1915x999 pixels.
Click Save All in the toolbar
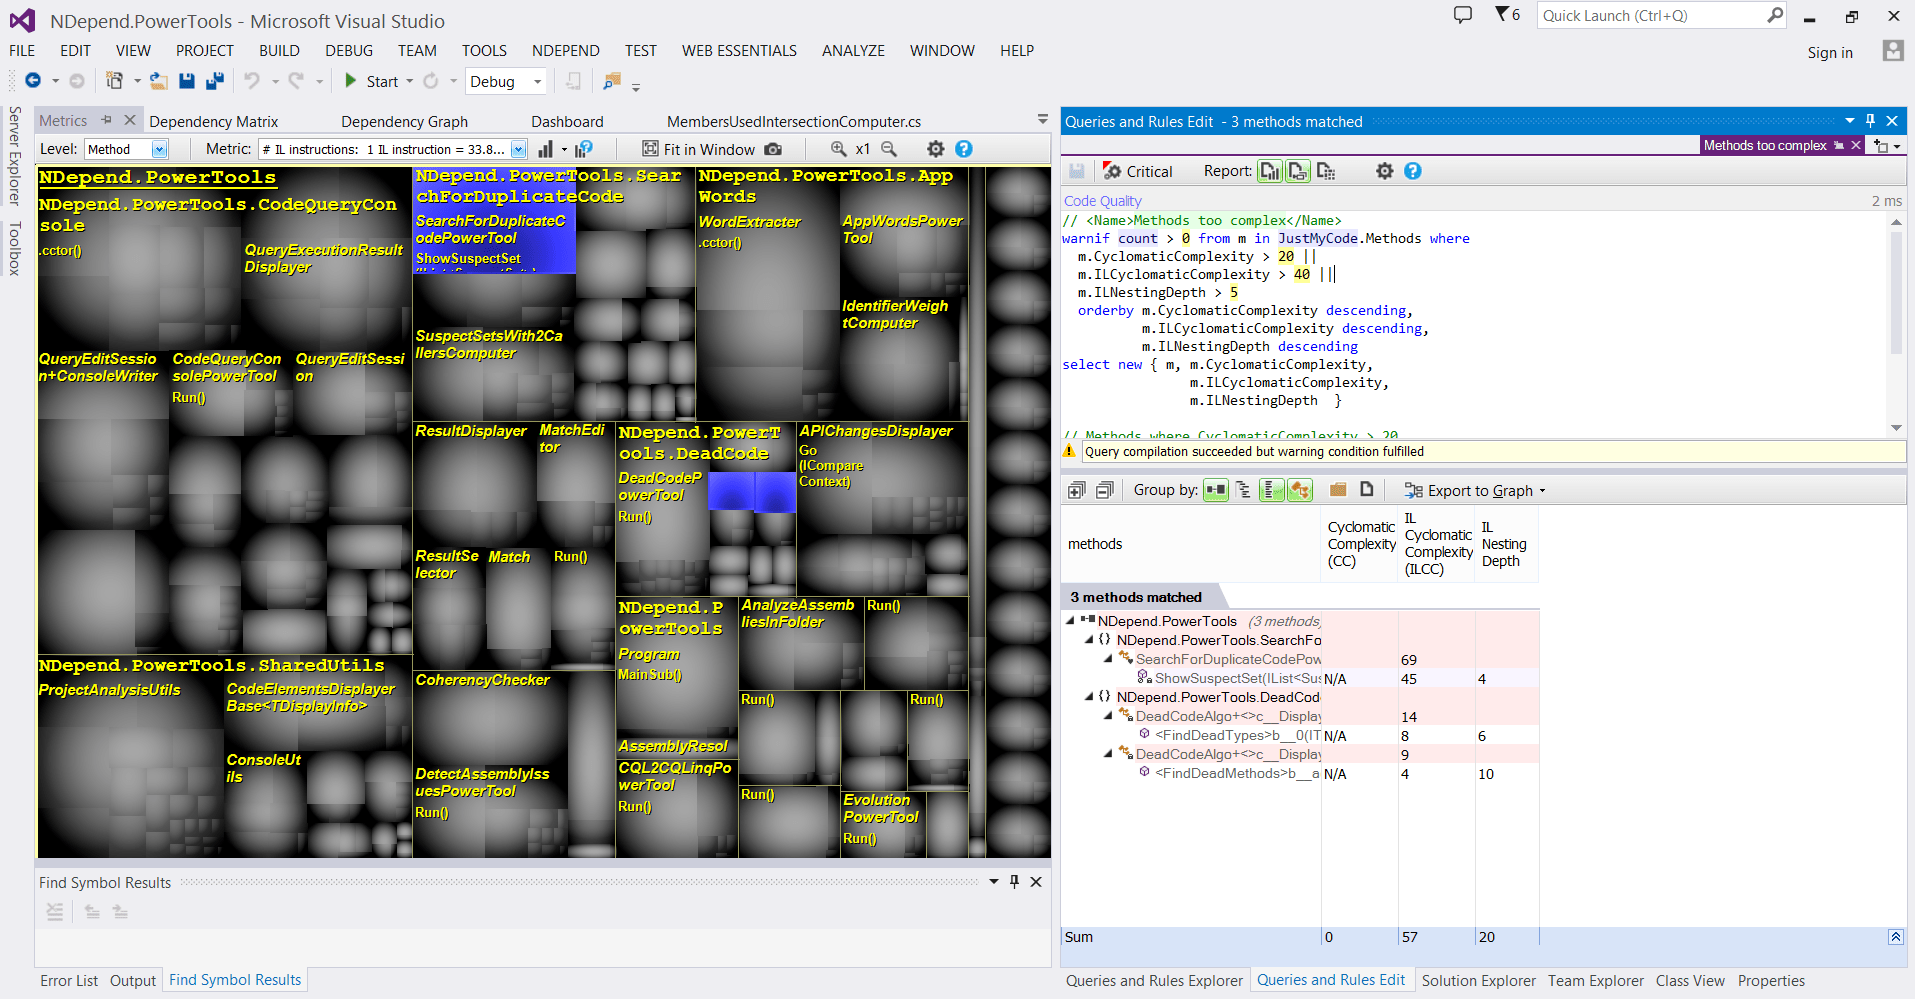click(x=214, y=81)
